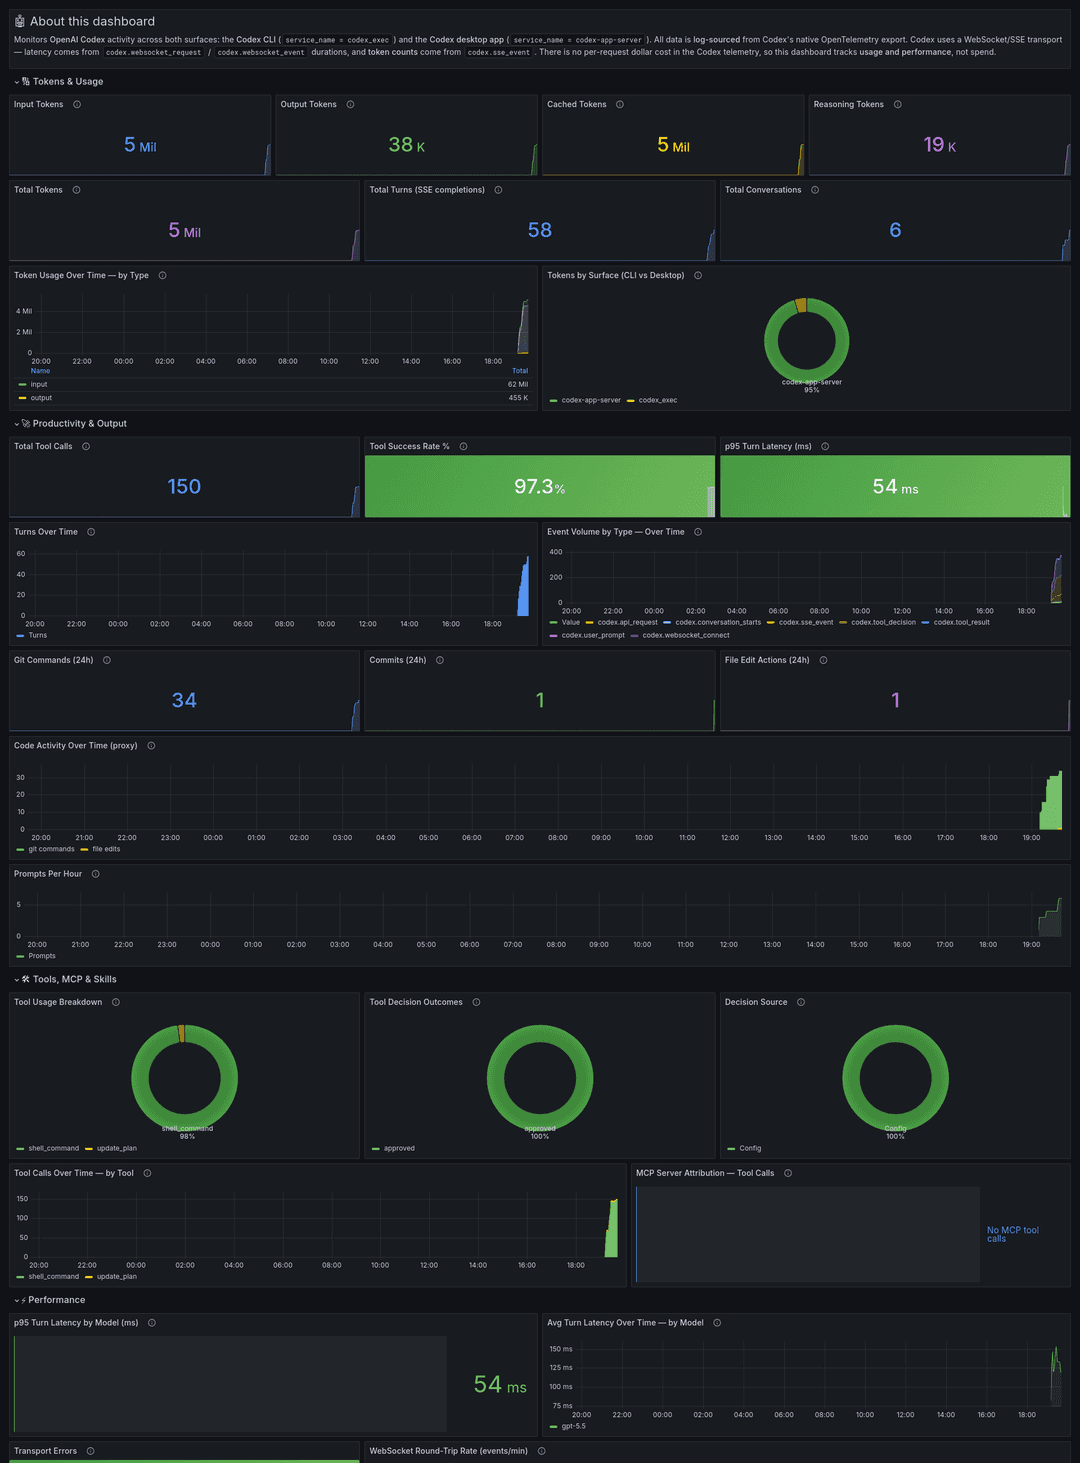
Task: Click the Total Tool Calls value 150
Action: tap(184, 487)
